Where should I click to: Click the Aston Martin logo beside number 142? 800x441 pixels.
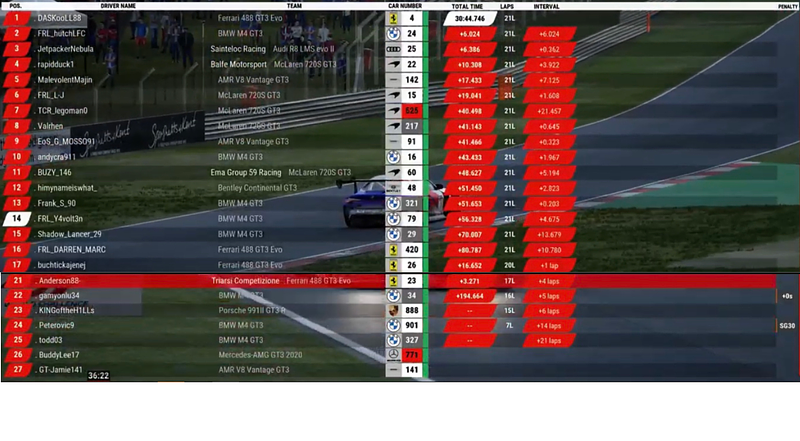[x=393, y=80]
